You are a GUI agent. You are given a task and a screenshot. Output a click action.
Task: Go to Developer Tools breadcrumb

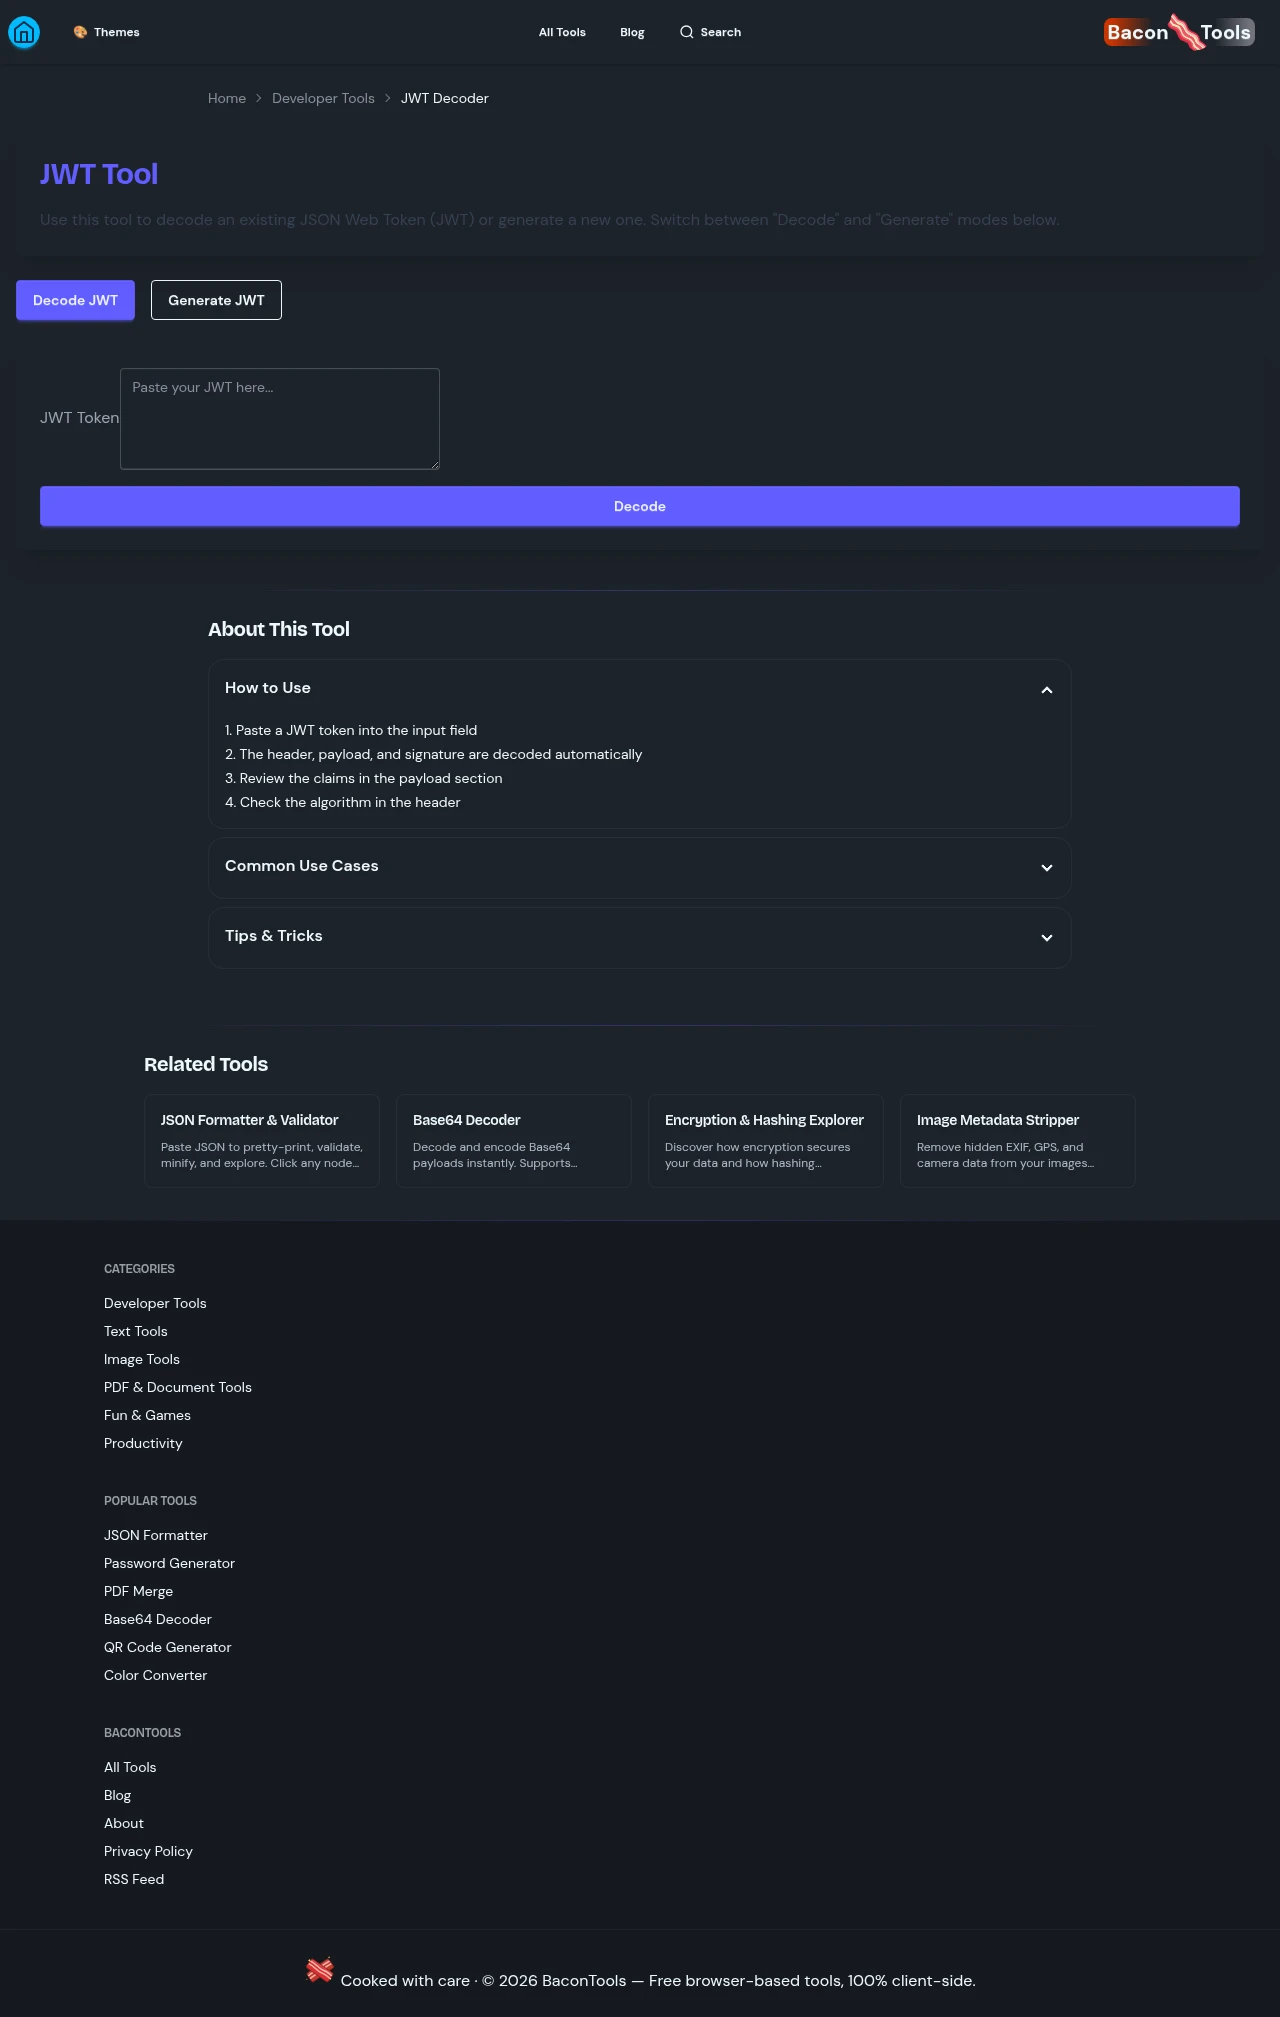[323, 98]
